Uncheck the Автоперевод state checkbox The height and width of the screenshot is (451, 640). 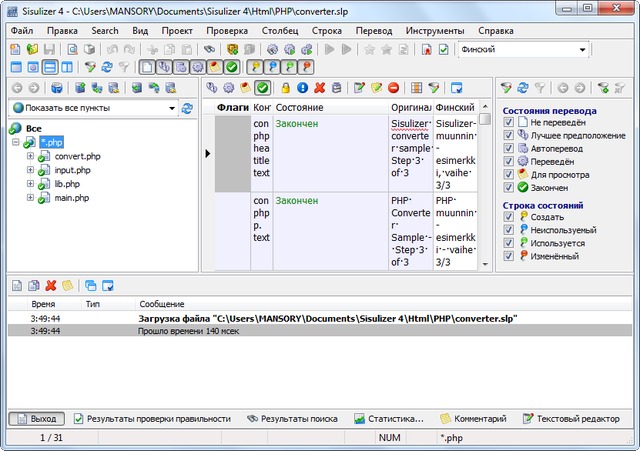(x=510, y=148)
